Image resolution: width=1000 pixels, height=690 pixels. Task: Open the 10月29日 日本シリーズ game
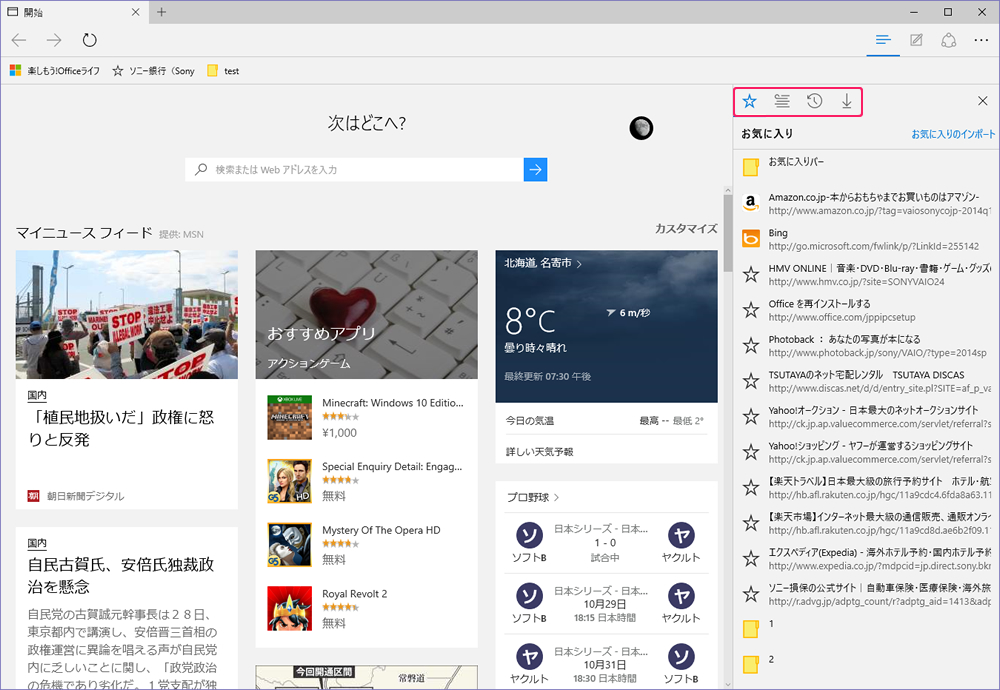click(x=607, y=603)
